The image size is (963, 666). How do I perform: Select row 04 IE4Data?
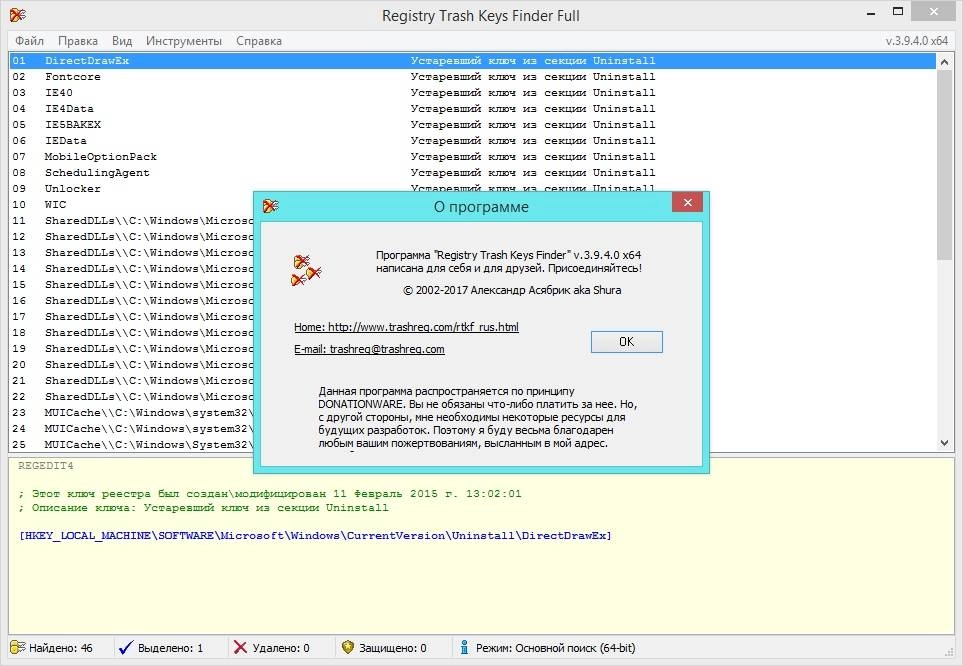tap(472, 109)
